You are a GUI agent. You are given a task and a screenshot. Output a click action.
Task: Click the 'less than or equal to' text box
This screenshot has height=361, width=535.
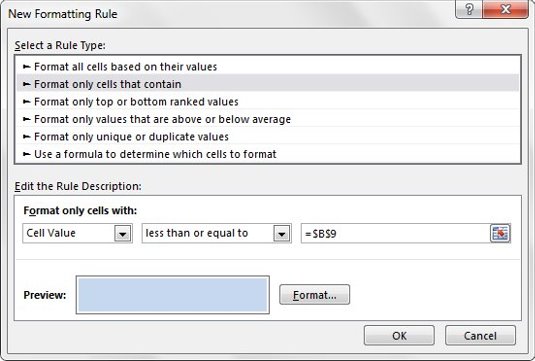[x=208, y=233]
